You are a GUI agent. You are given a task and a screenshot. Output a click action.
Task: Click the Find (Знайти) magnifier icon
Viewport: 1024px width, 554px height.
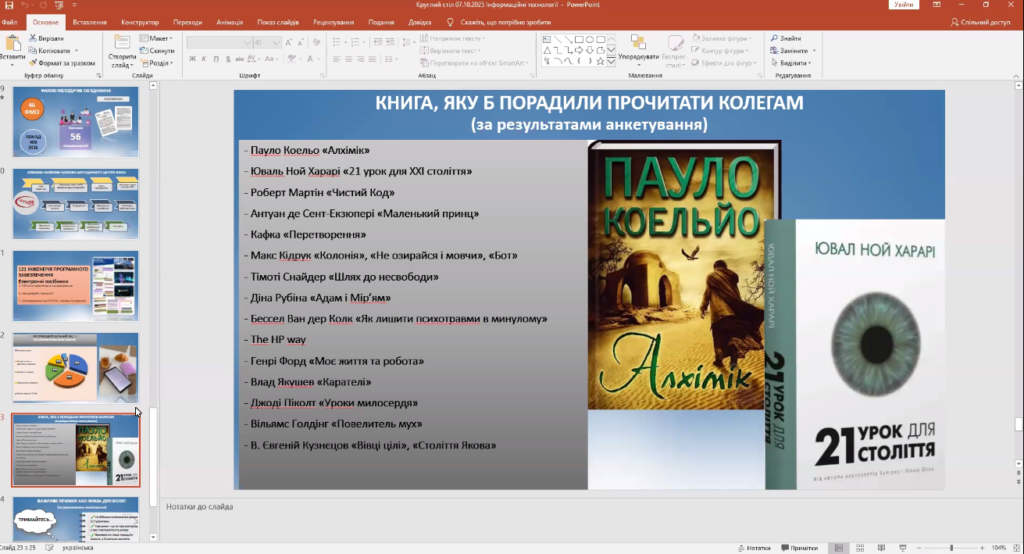(x=774, y=37)
